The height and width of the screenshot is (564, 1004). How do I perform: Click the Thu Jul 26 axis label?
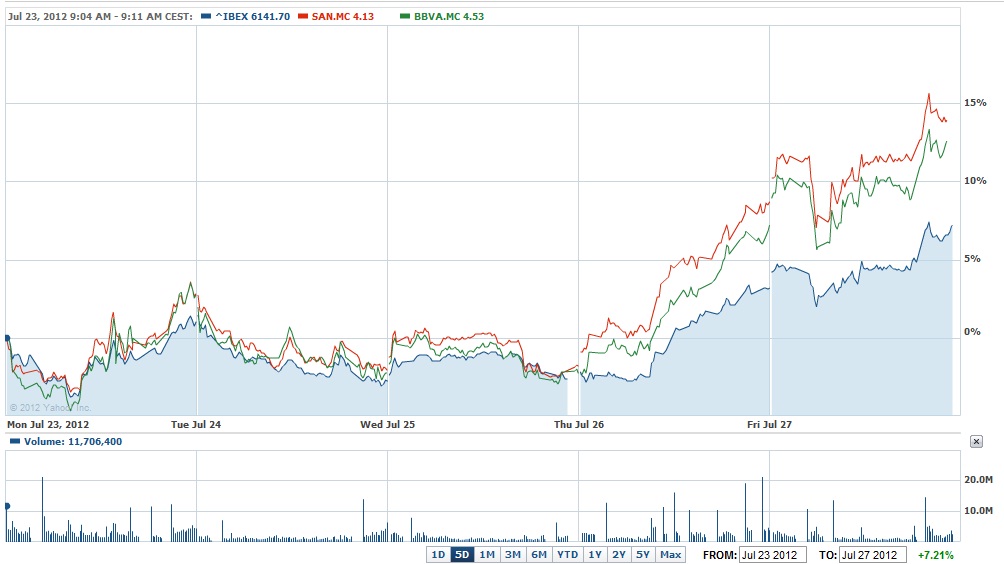point(579,424)
